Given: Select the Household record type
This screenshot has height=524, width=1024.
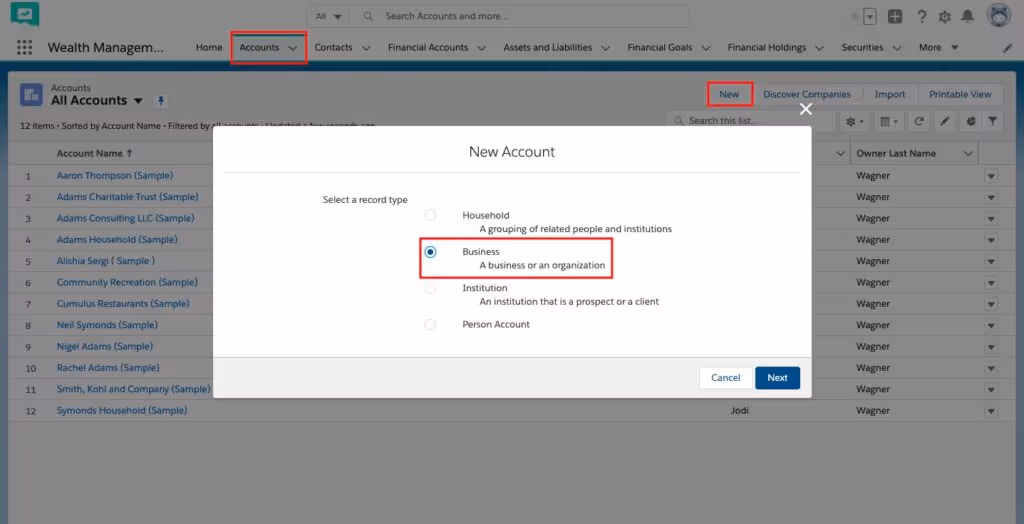Looking at the screenshot, I should 430,215.
